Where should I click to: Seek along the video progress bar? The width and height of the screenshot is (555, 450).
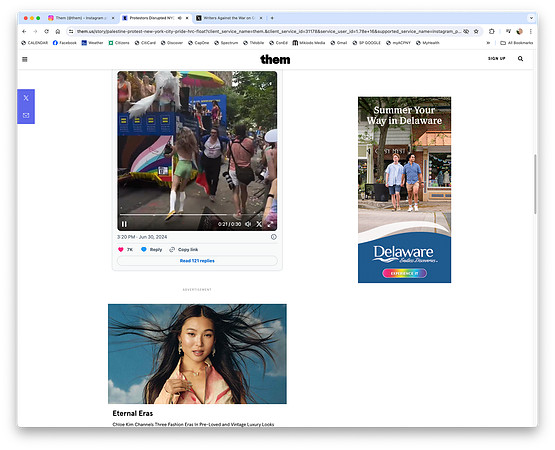coord(197,215)
